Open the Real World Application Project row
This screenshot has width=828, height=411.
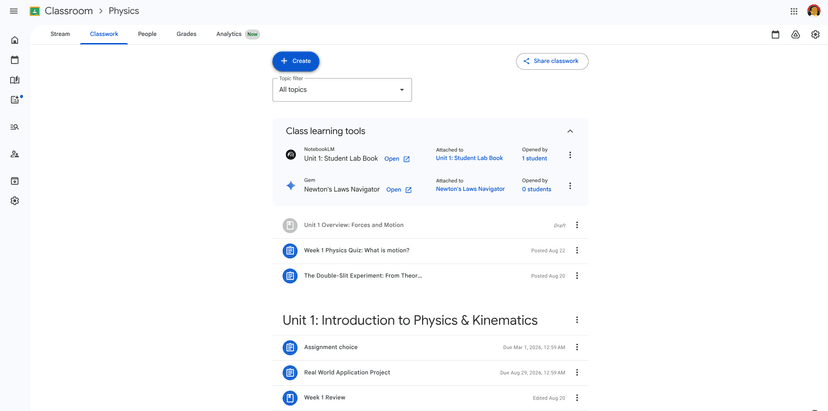click(x=430, y=372)
